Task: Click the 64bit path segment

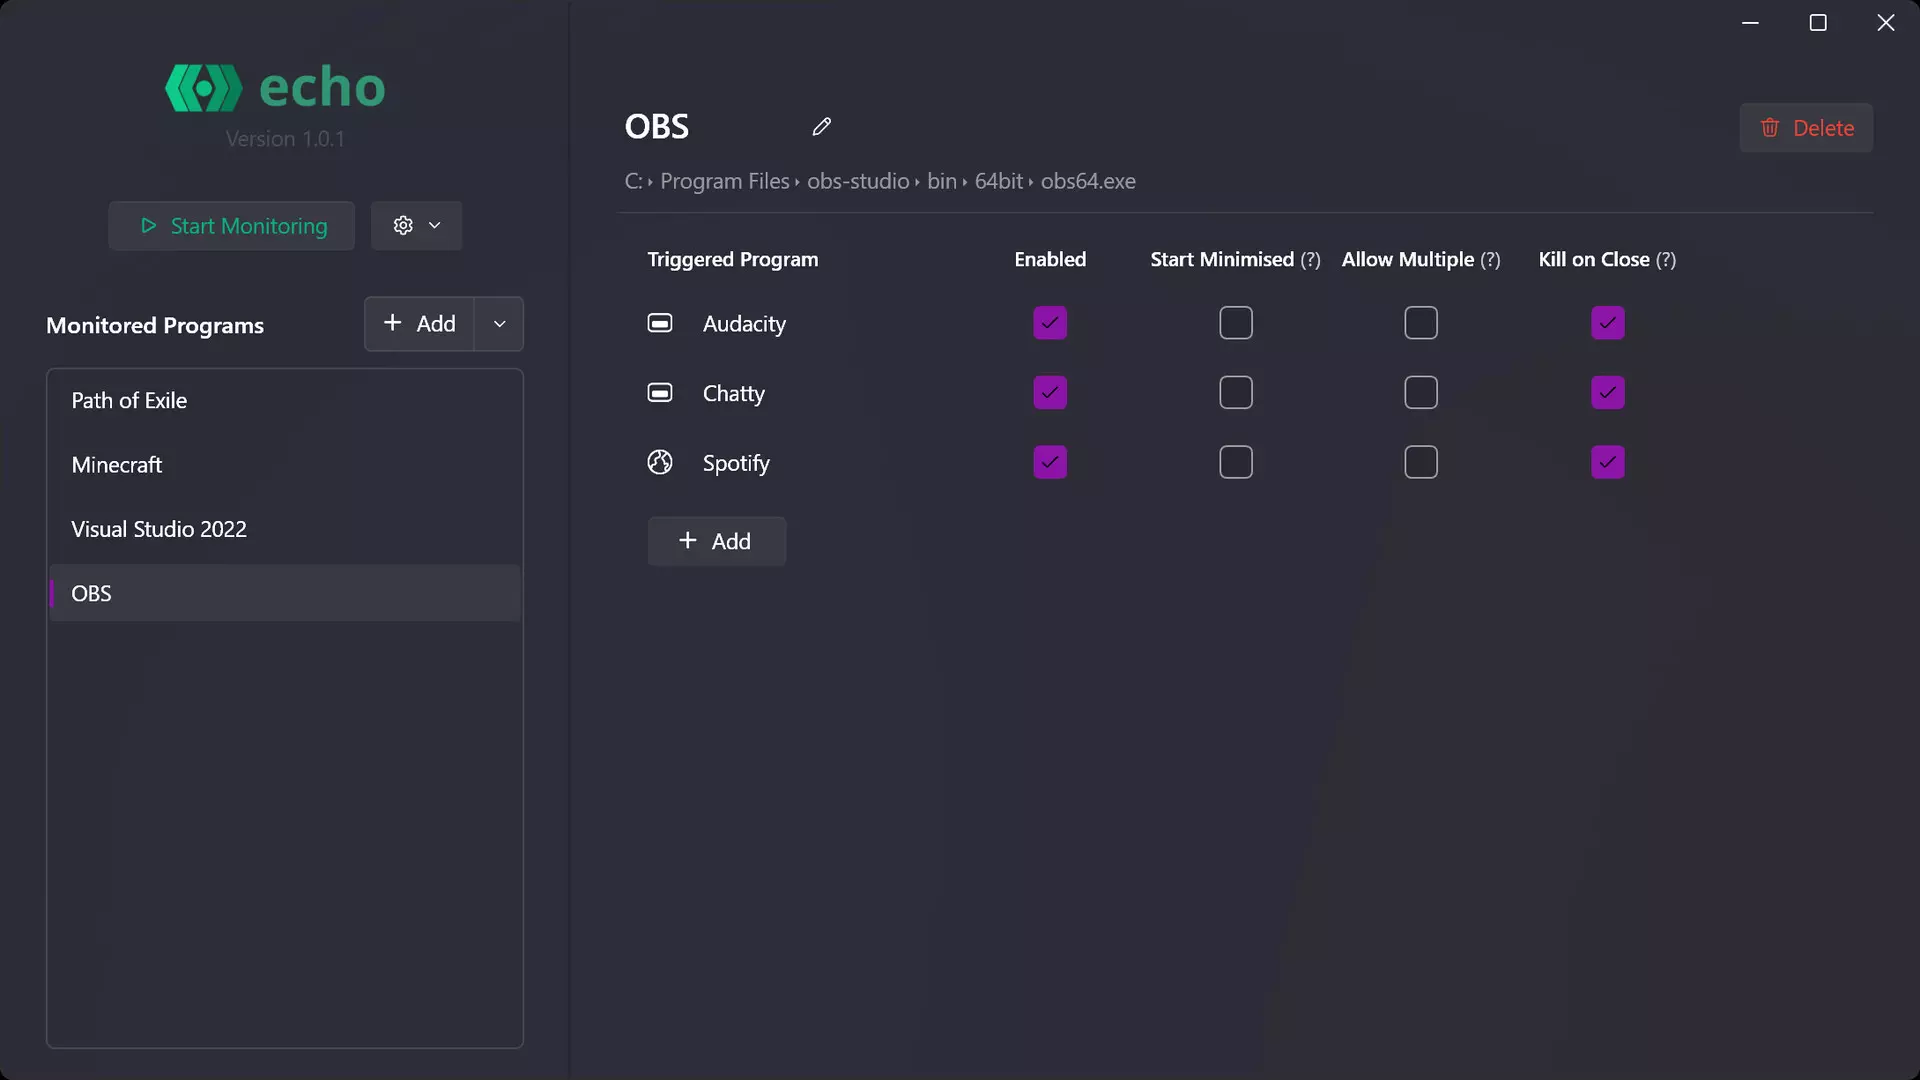Action: point(999,182)
